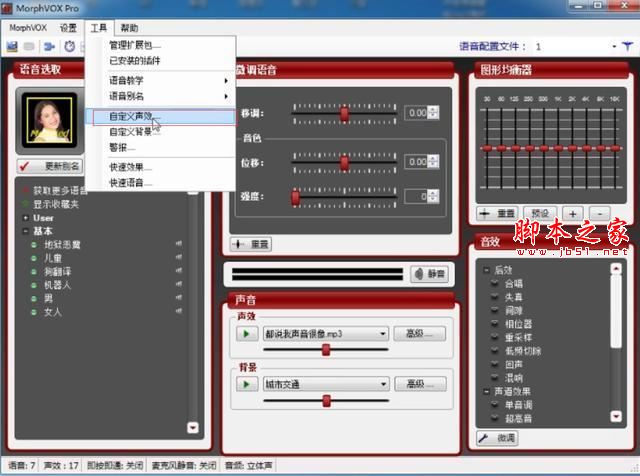Play the 声效 sound effect
Screen dimensions: 640x476
point(247,334)
